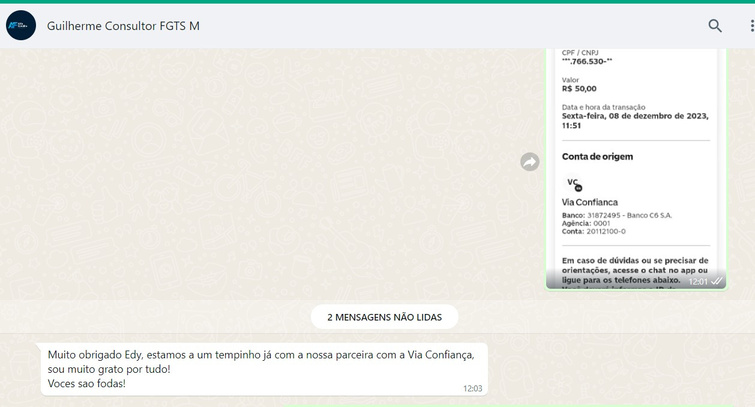
Task: Click 'Via Confianca' name in receipt
Action: click(590, 202)
